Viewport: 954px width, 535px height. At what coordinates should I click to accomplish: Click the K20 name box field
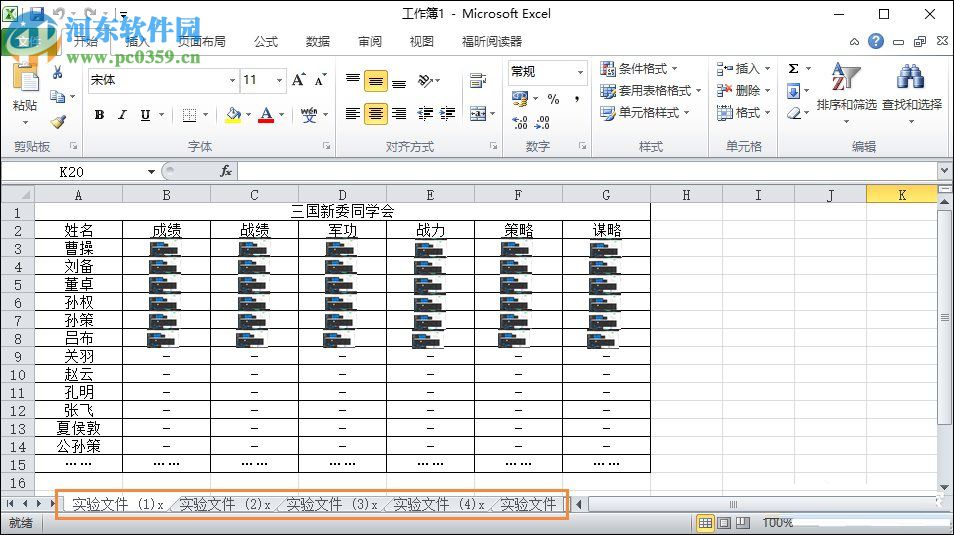click(78, 172)
